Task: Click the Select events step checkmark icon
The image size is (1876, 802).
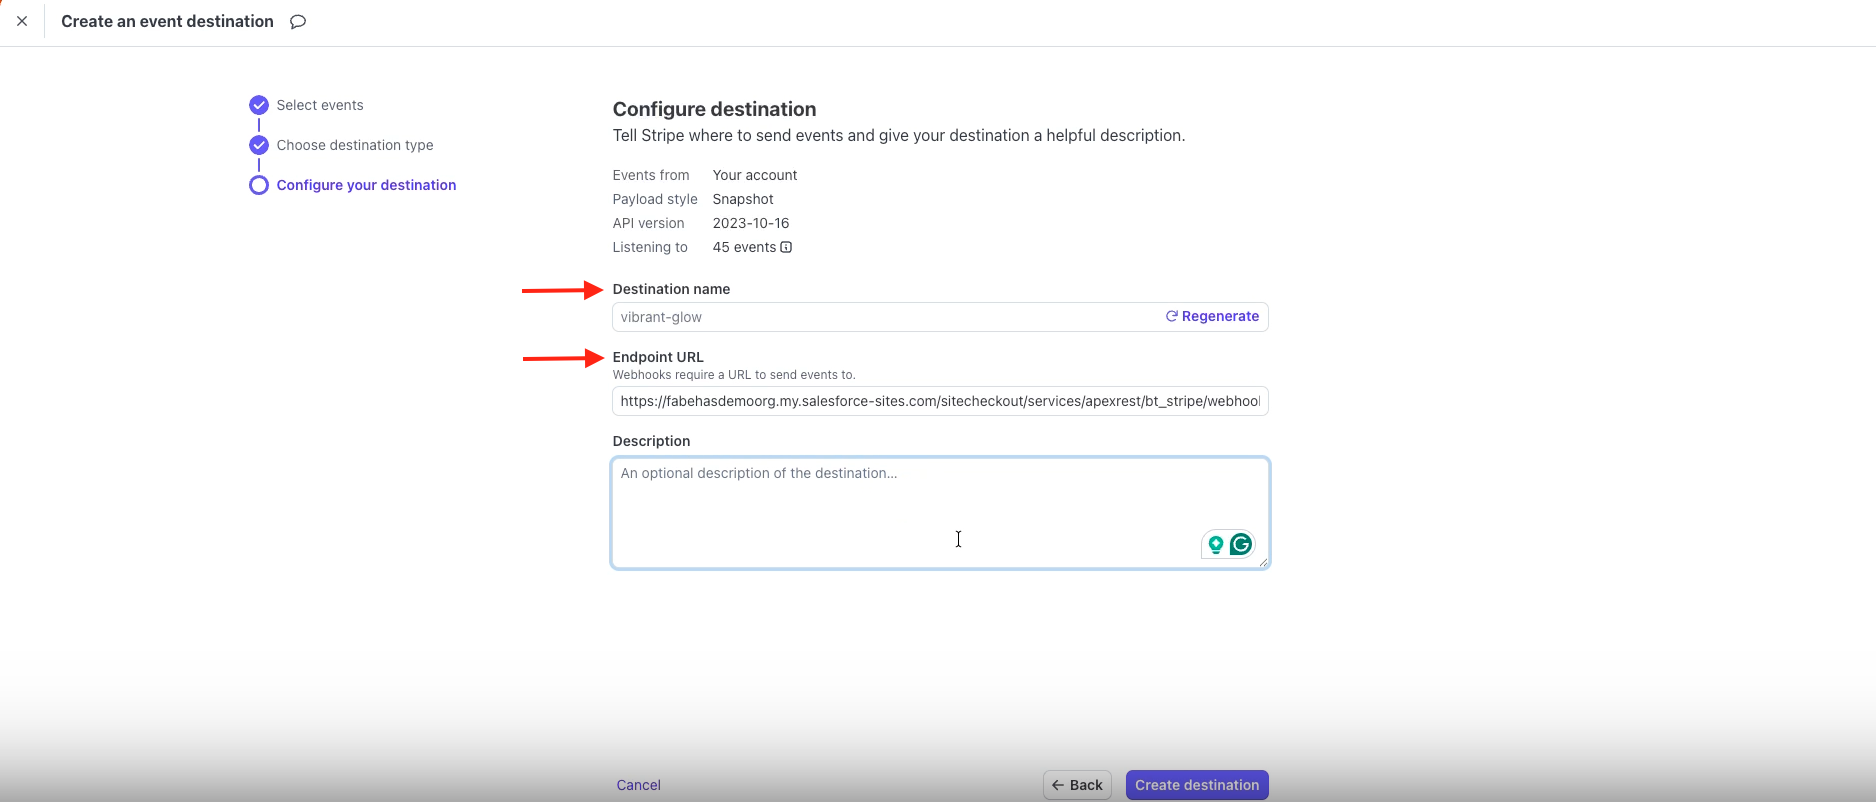Action: point(259,105)
